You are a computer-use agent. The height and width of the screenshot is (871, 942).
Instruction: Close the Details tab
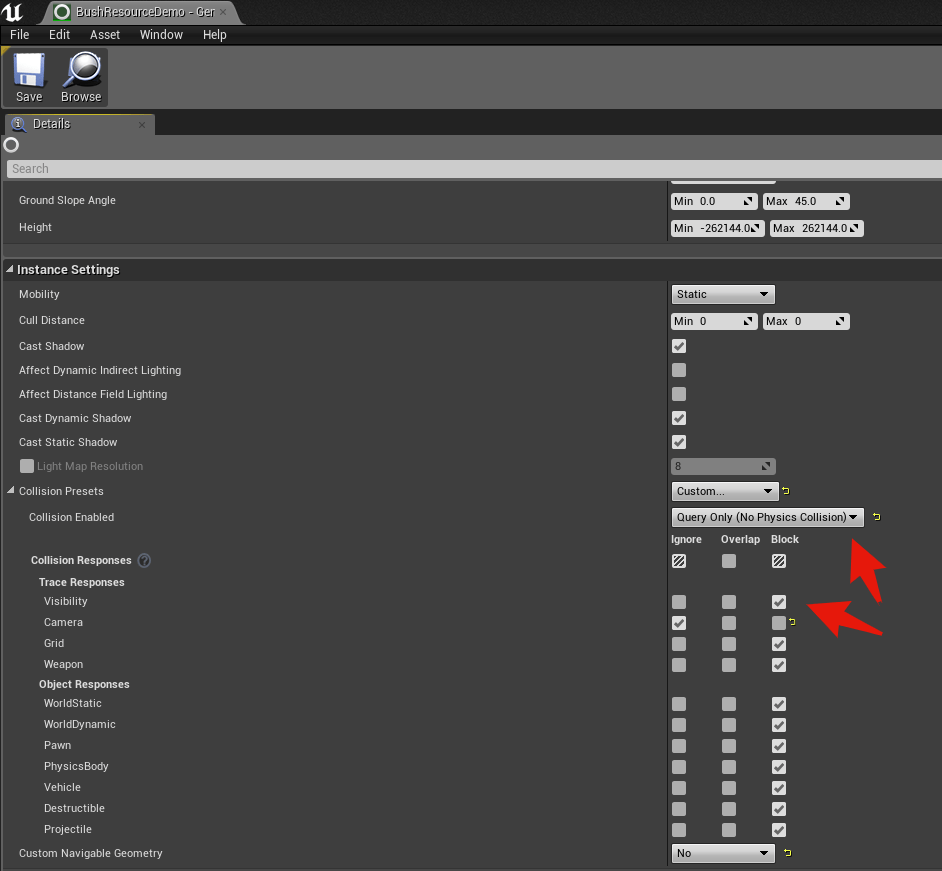142,125
